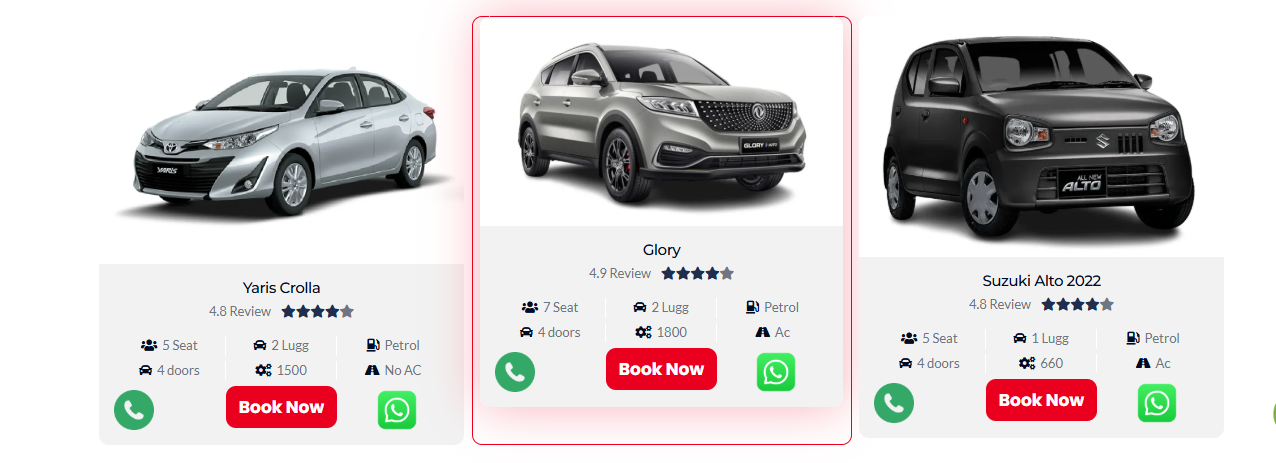The height and width of the screenshot is (463, 1276).
Task: Click the star rating under Suzuki Alto 2022
Action: 1078,304
